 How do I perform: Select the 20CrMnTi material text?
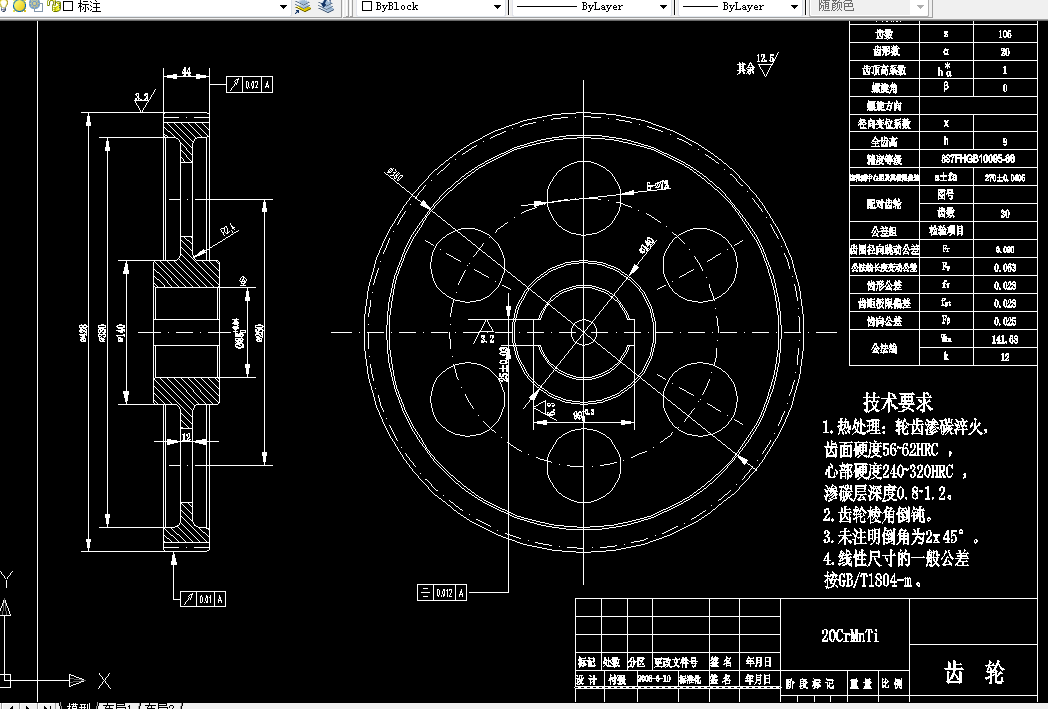[x=849, y=635]
